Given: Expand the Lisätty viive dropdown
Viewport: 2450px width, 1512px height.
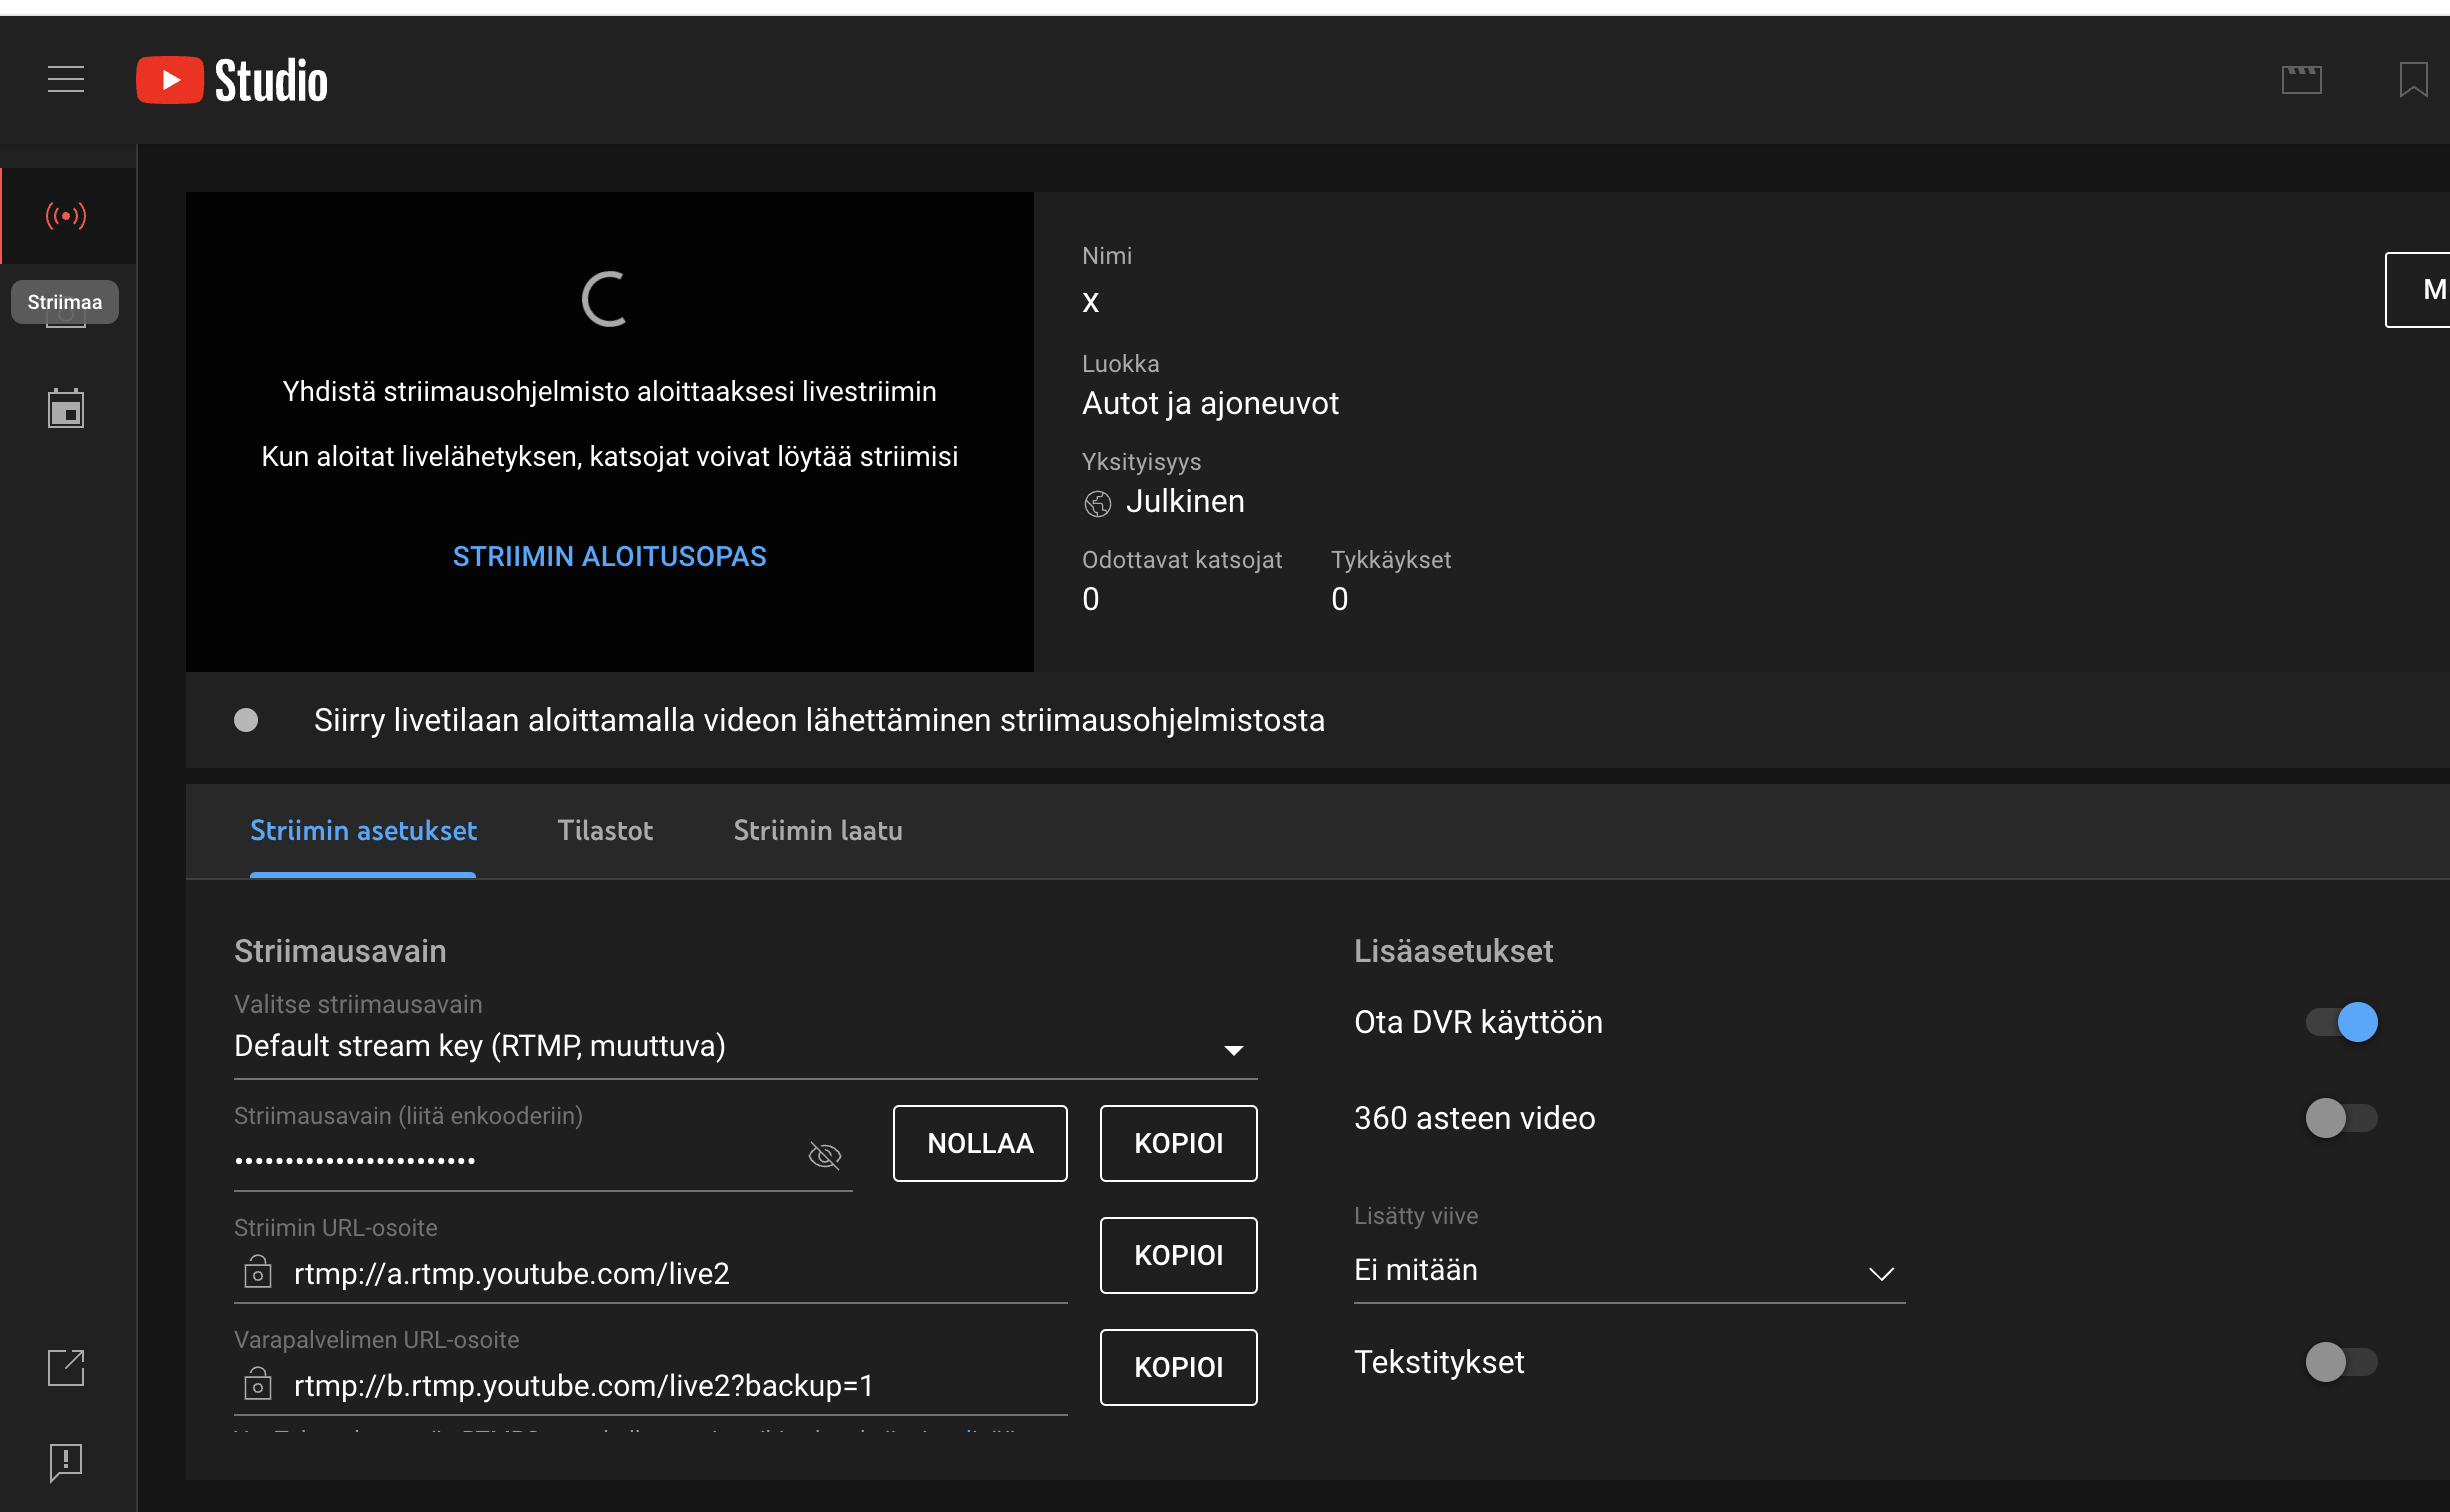Looking at the screenshot, I should [1628, 1271].
